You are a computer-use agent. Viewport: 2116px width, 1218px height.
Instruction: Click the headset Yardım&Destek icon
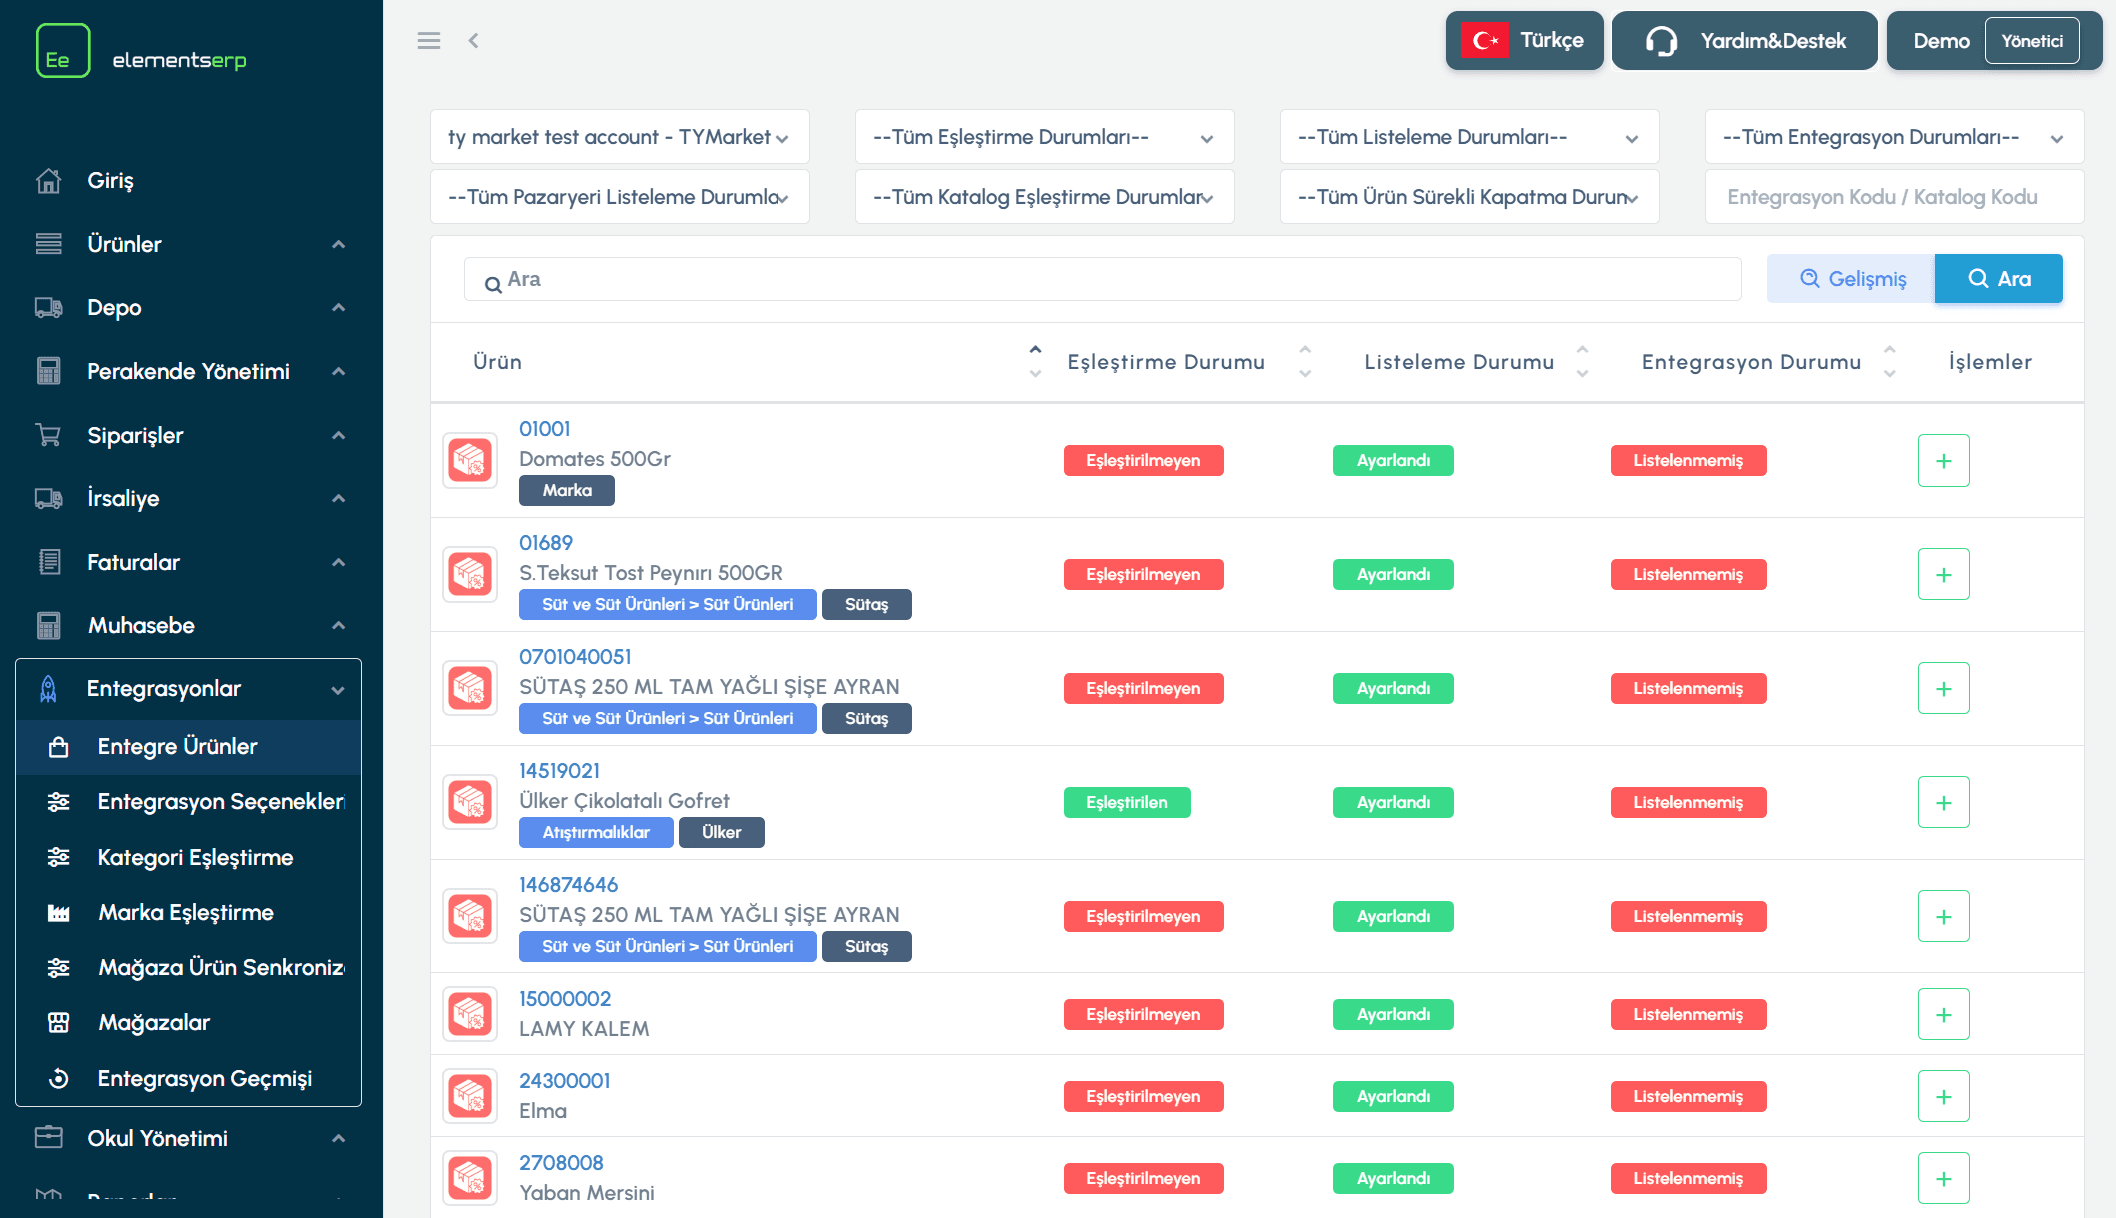click(1661, 41)
